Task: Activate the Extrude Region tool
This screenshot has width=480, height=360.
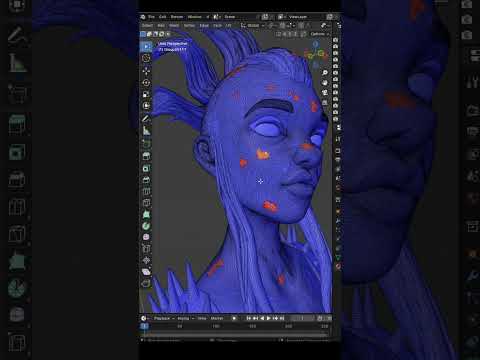Action: click(146, 156)
